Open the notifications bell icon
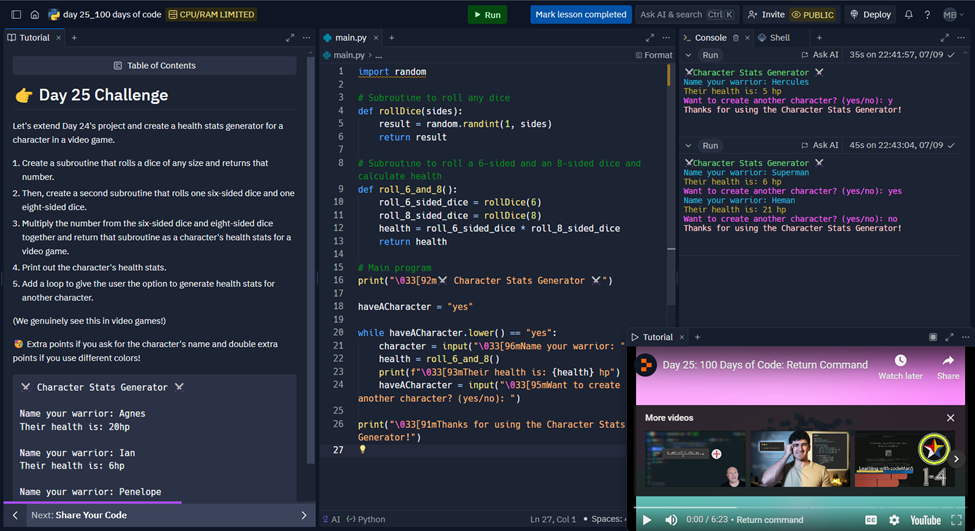This screenshot has height=531, width=975. [908, 14]
